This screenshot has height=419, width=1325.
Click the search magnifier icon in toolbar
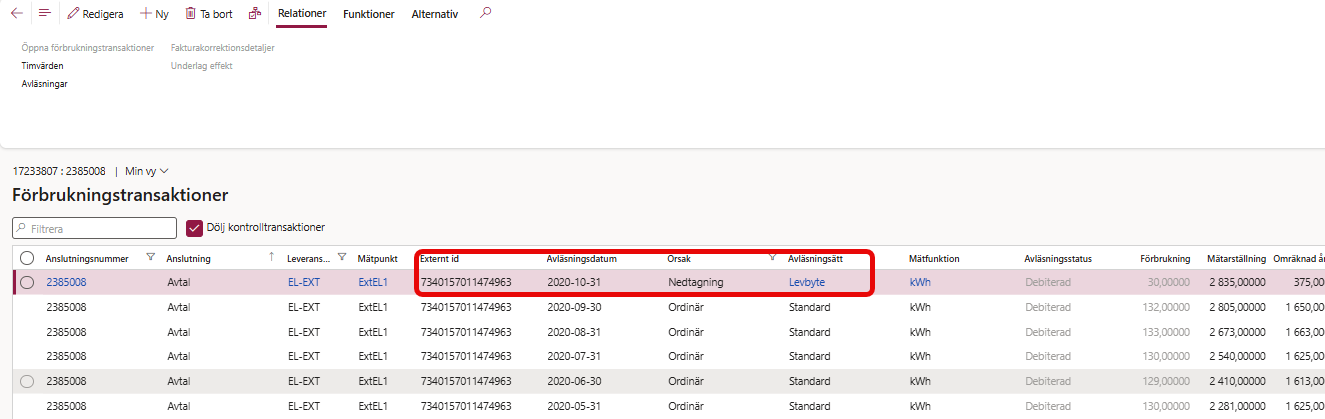486,13
